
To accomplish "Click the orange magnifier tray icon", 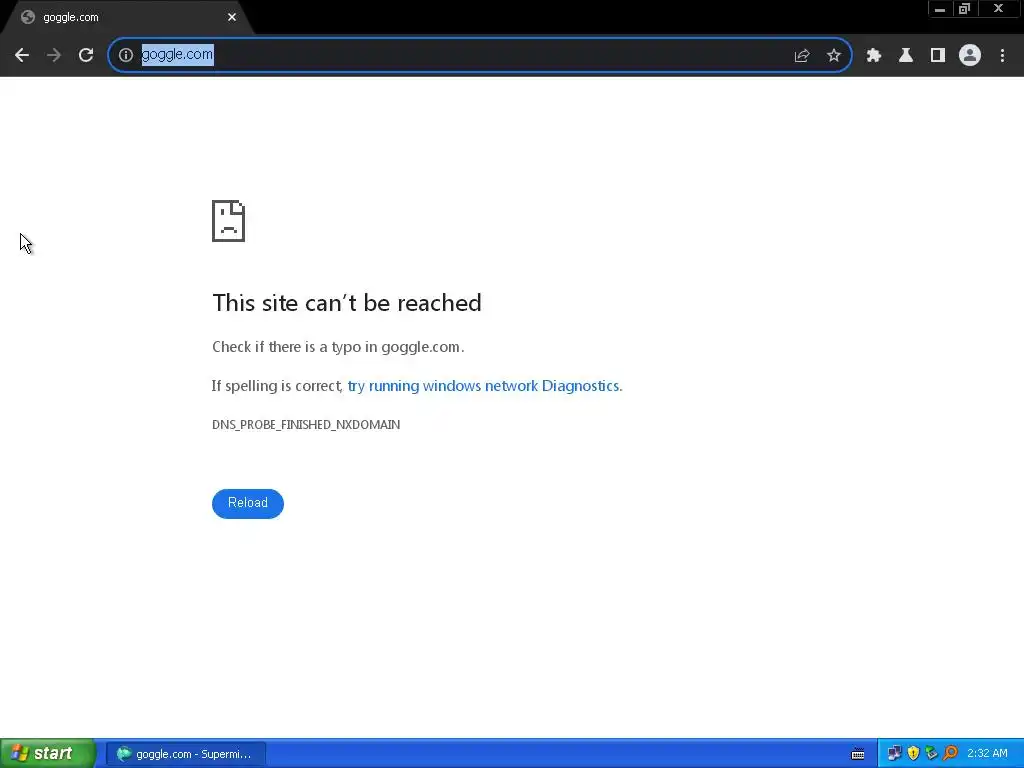I will click(x=950, y=754).
